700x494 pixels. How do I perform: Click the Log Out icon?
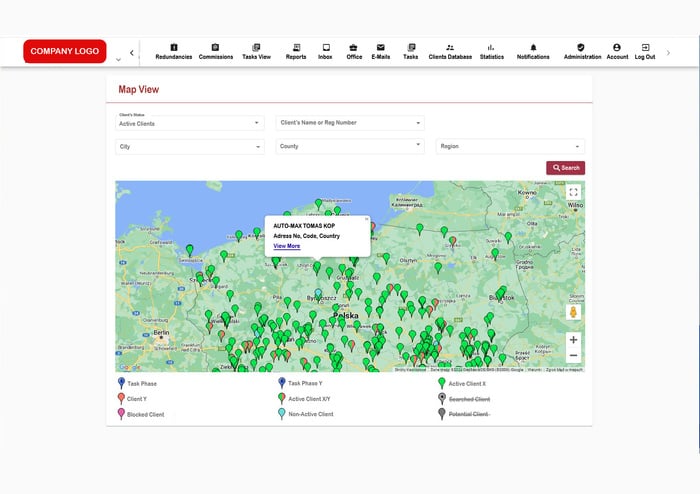(645, 47)
